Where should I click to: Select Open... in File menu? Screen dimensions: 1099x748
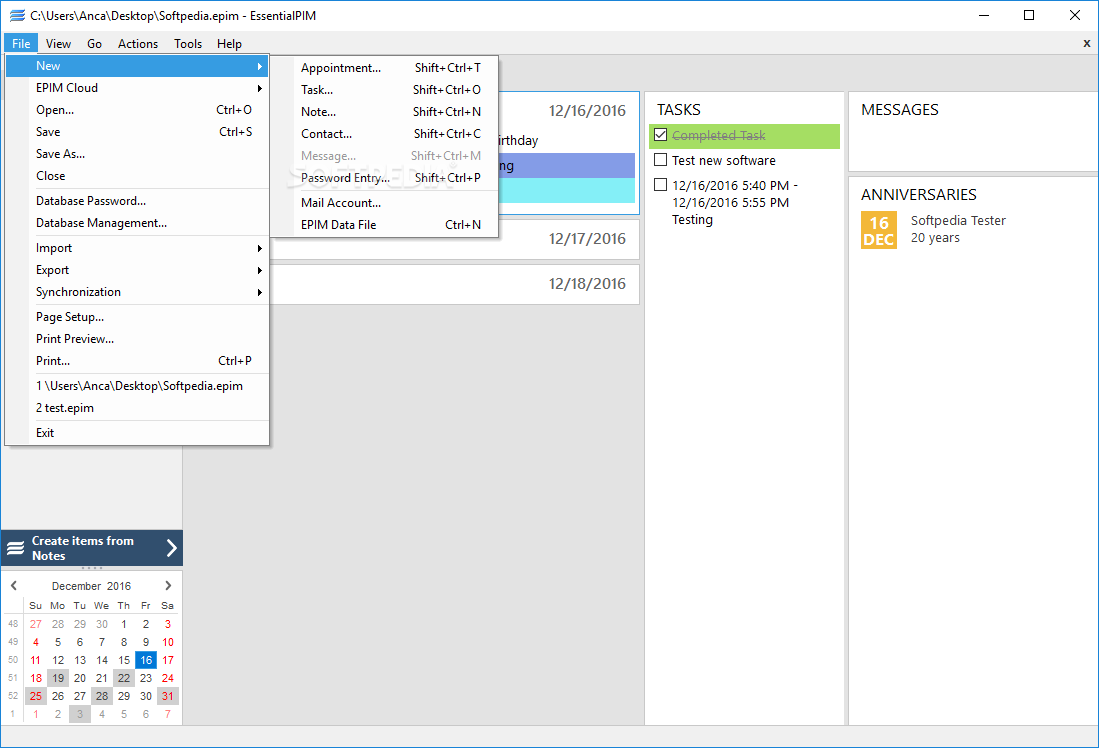coord(137,110)
